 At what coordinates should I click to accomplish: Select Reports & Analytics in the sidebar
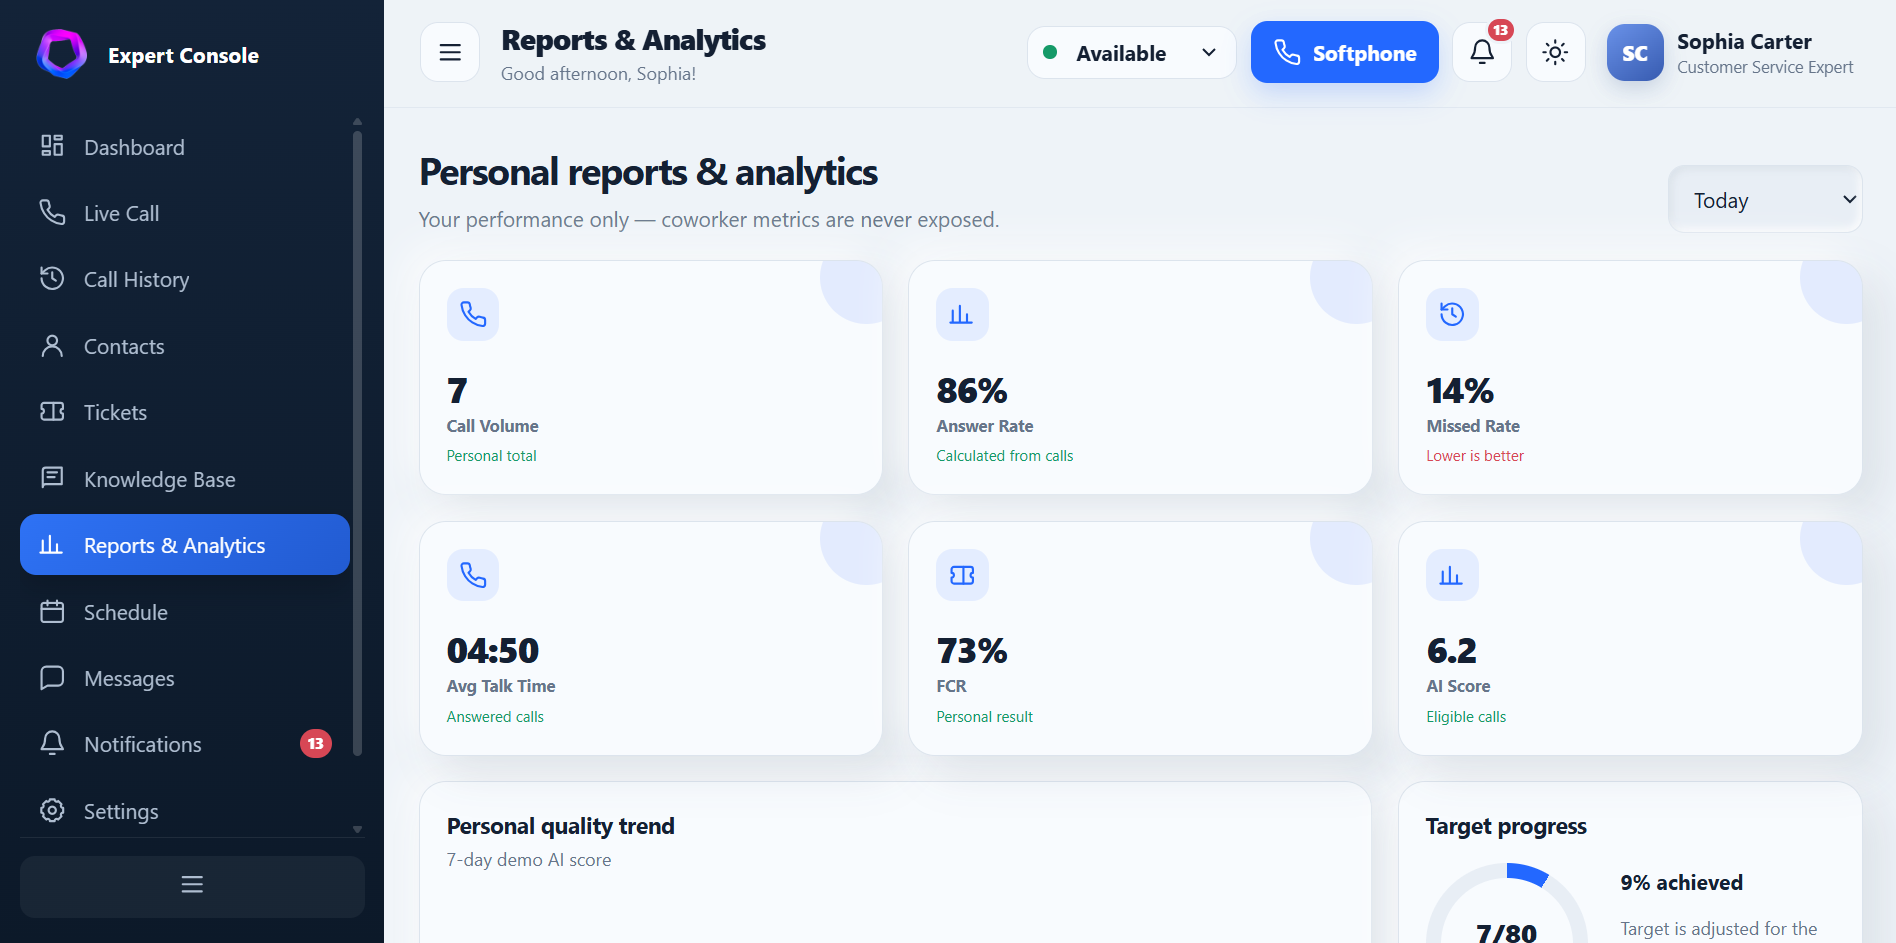[x=185, y=545]
